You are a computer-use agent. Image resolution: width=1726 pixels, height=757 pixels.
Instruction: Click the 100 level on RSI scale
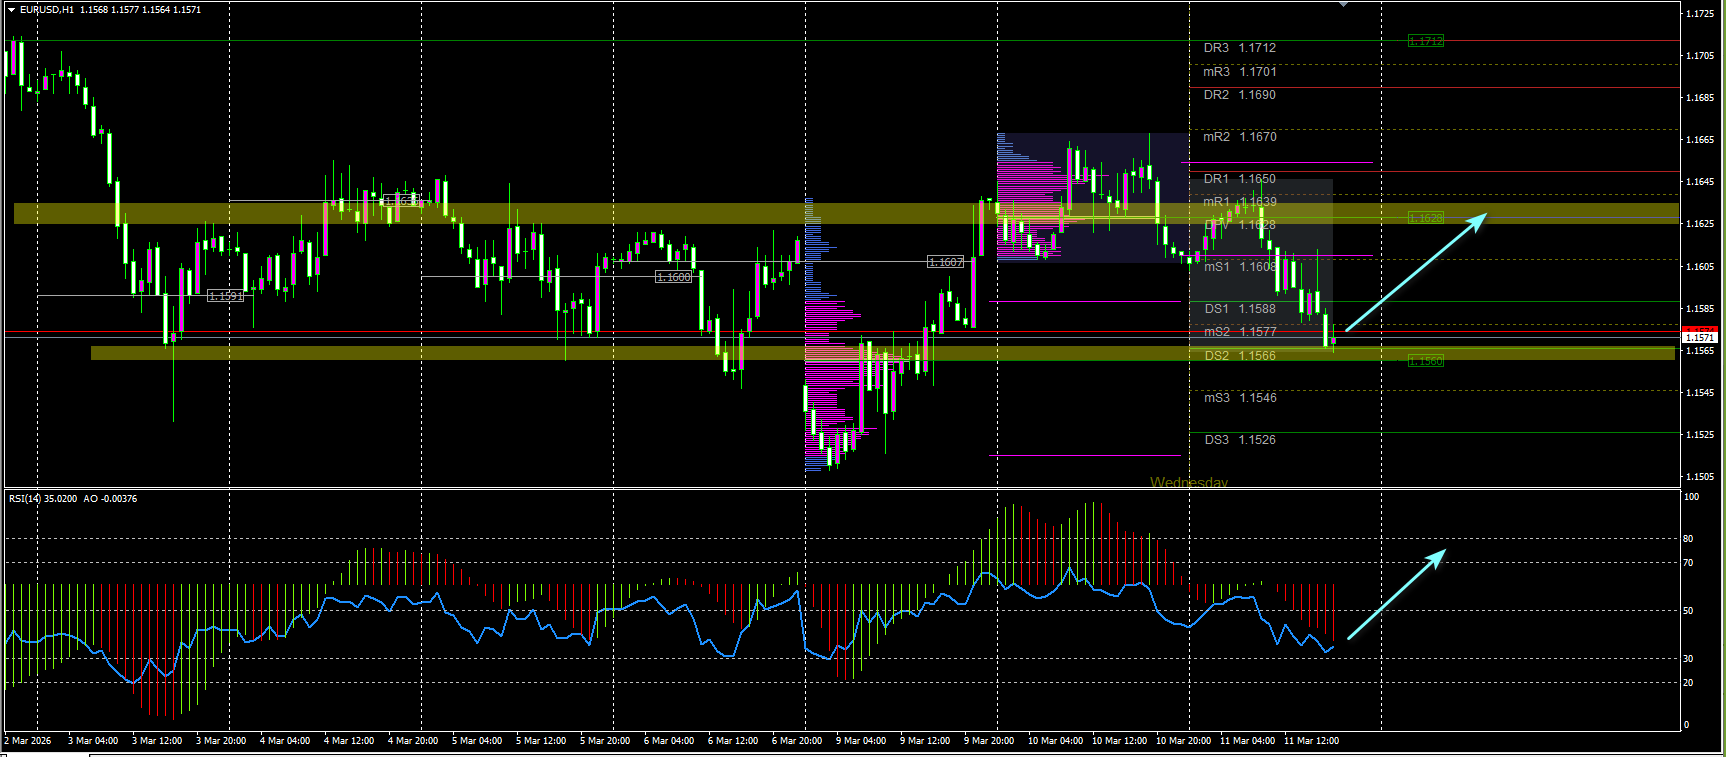(x=1691, y=497)
